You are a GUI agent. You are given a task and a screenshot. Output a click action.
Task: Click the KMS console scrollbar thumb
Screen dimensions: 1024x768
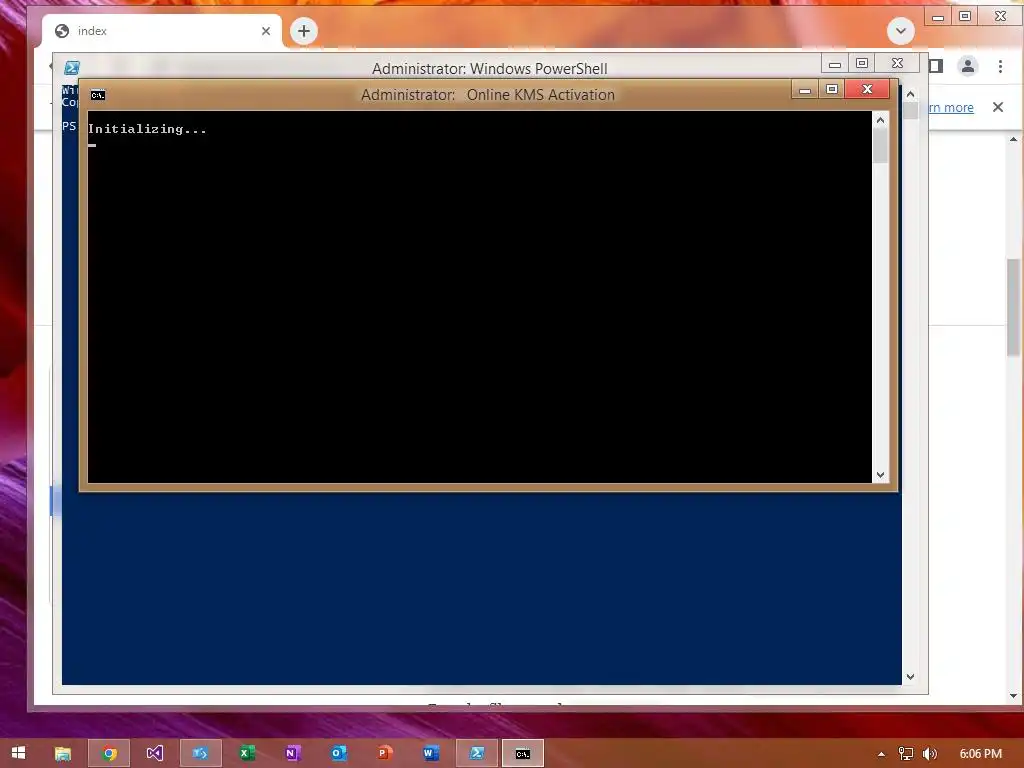(x=880, y=146)
